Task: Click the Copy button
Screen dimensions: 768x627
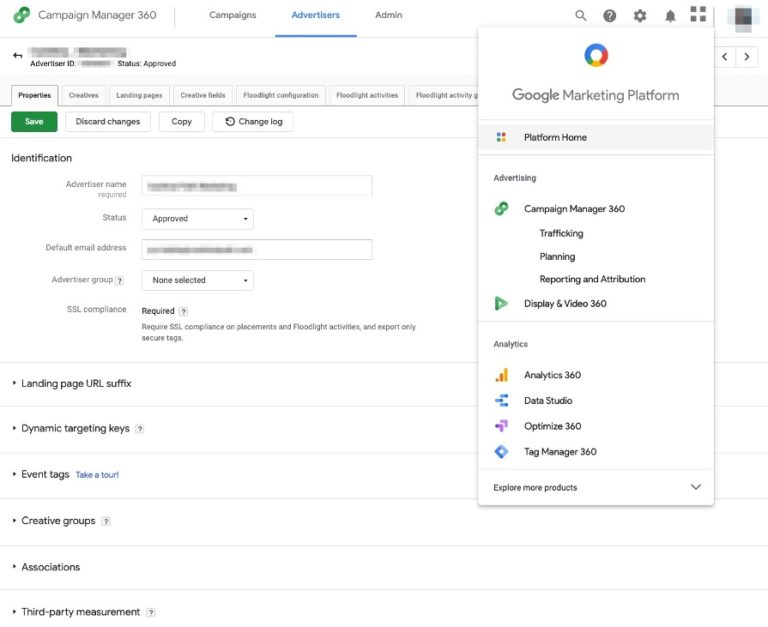Action: coord(182,121)
